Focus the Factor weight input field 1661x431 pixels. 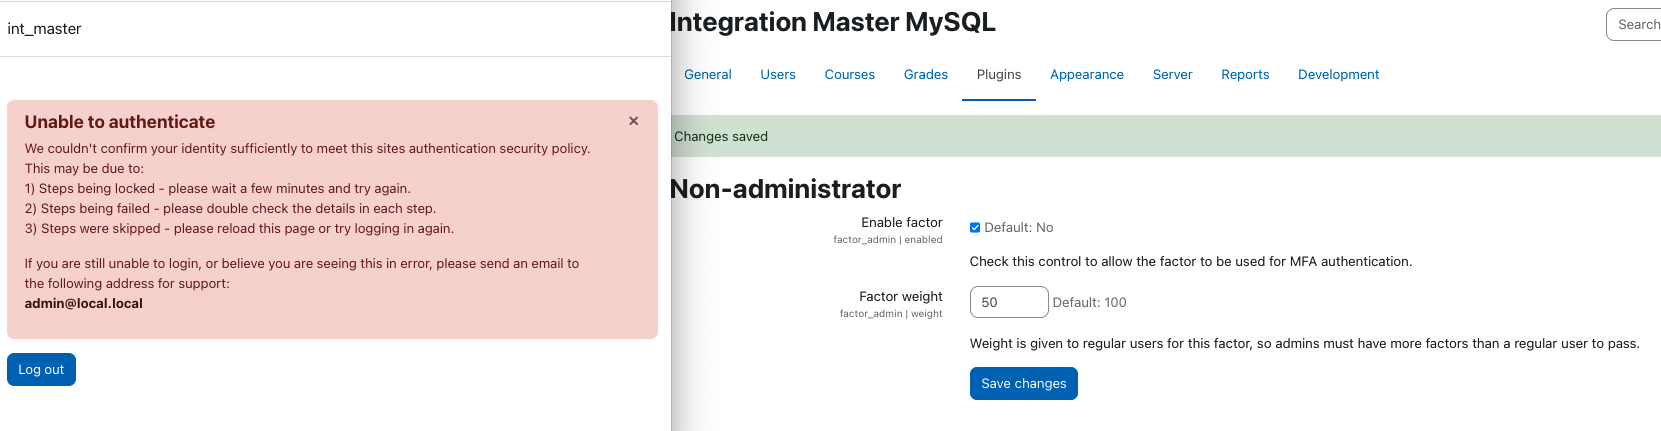1008,302
